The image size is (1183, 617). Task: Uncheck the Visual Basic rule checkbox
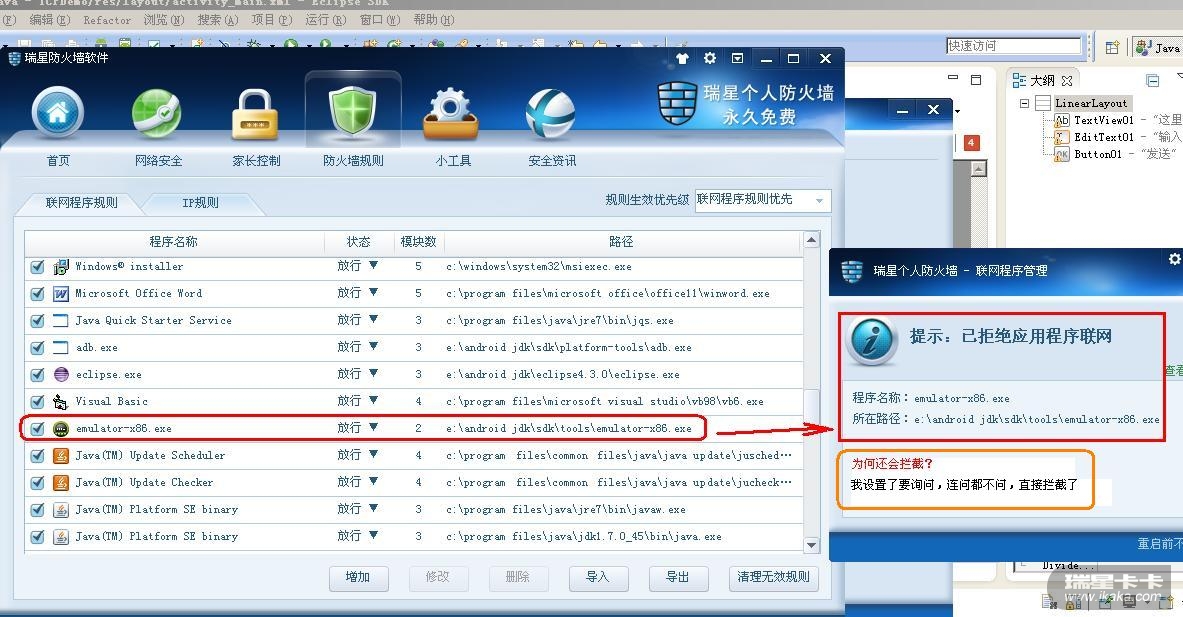[37, 402]
